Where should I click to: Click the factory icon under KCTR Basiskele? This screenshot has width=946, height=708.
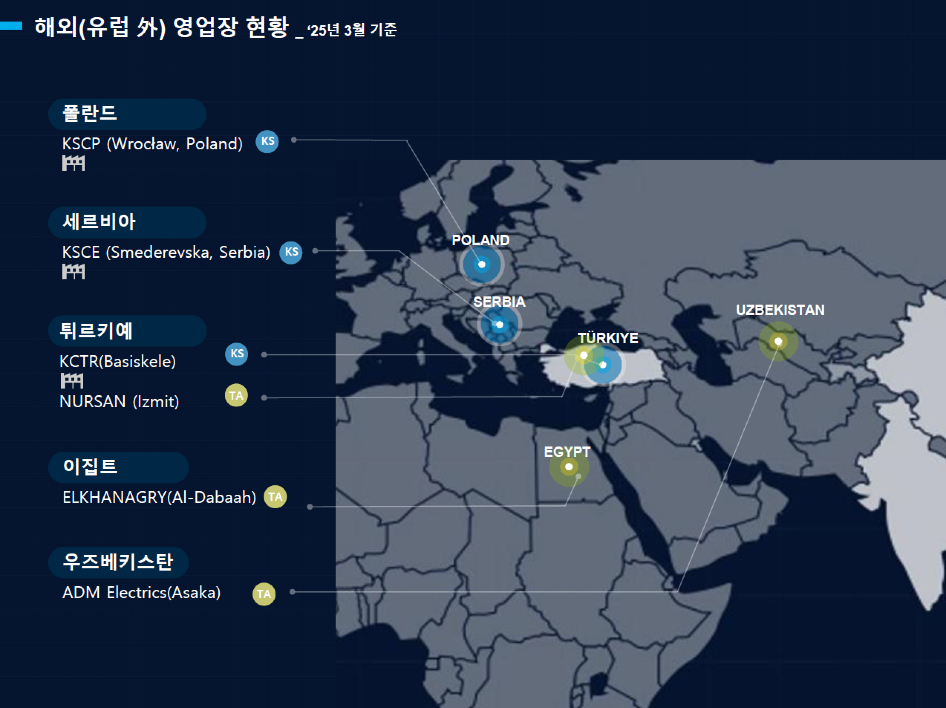(x=72, y=381)
